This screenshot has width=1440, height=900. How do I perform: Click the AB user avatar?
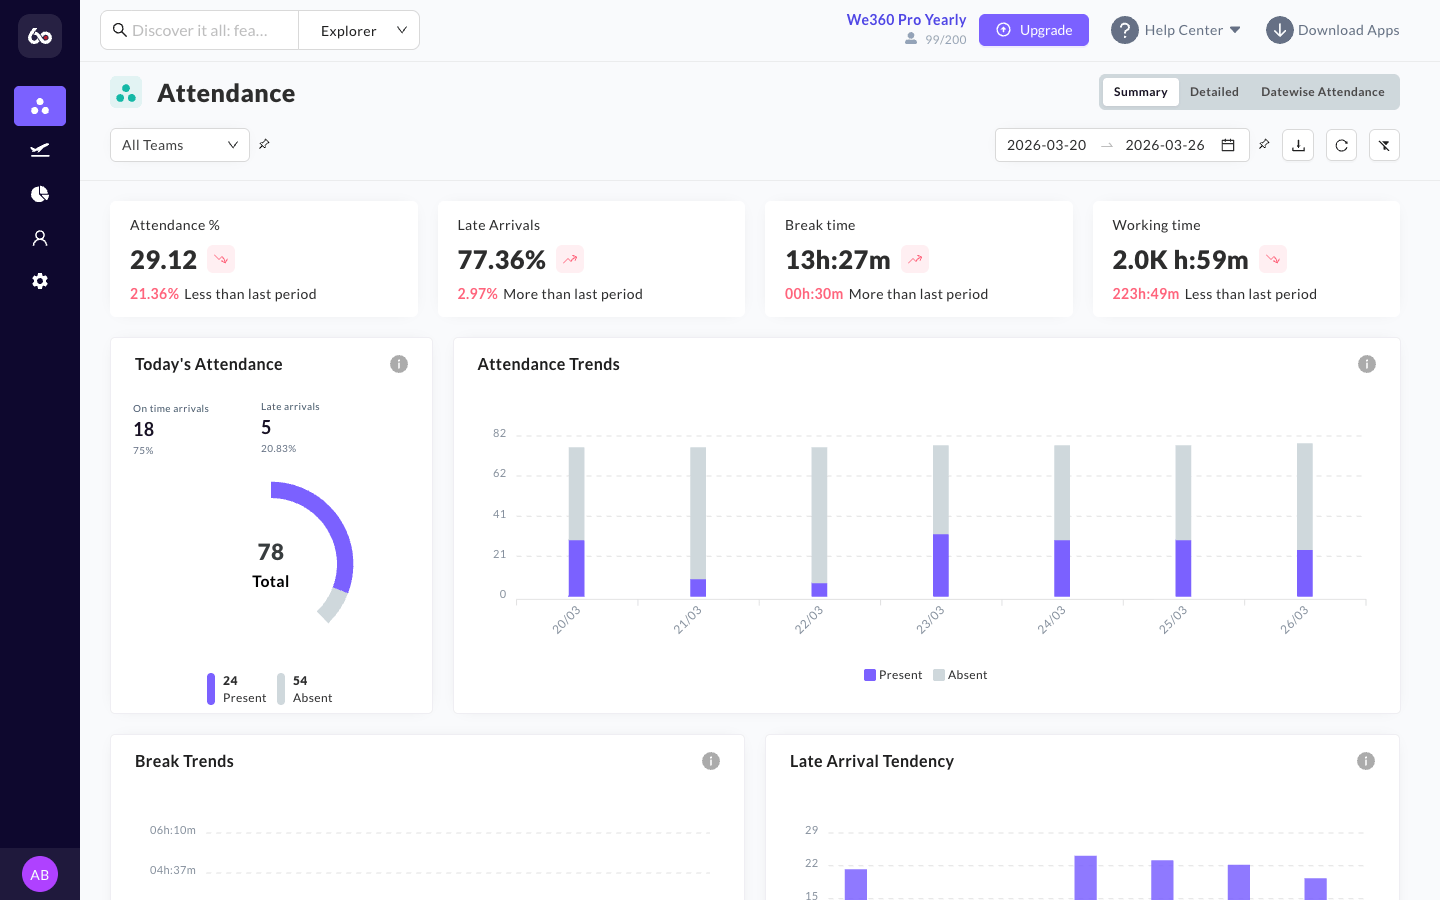tap(40, 874)
